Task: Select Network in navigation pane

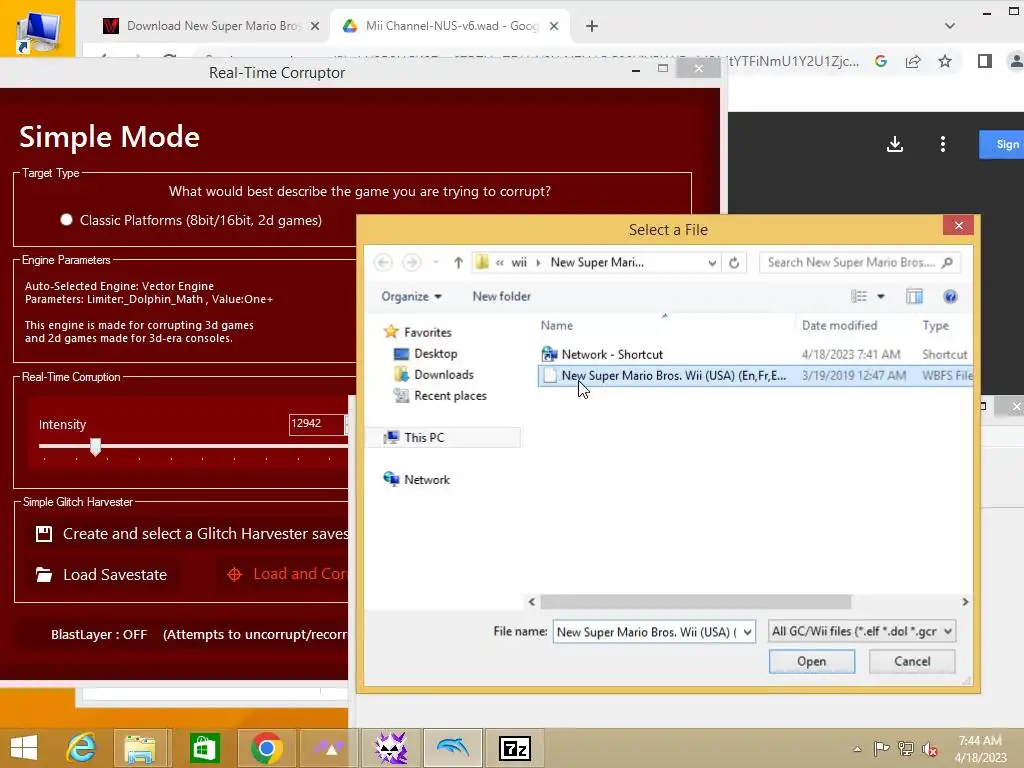Action: coord(426,480)
